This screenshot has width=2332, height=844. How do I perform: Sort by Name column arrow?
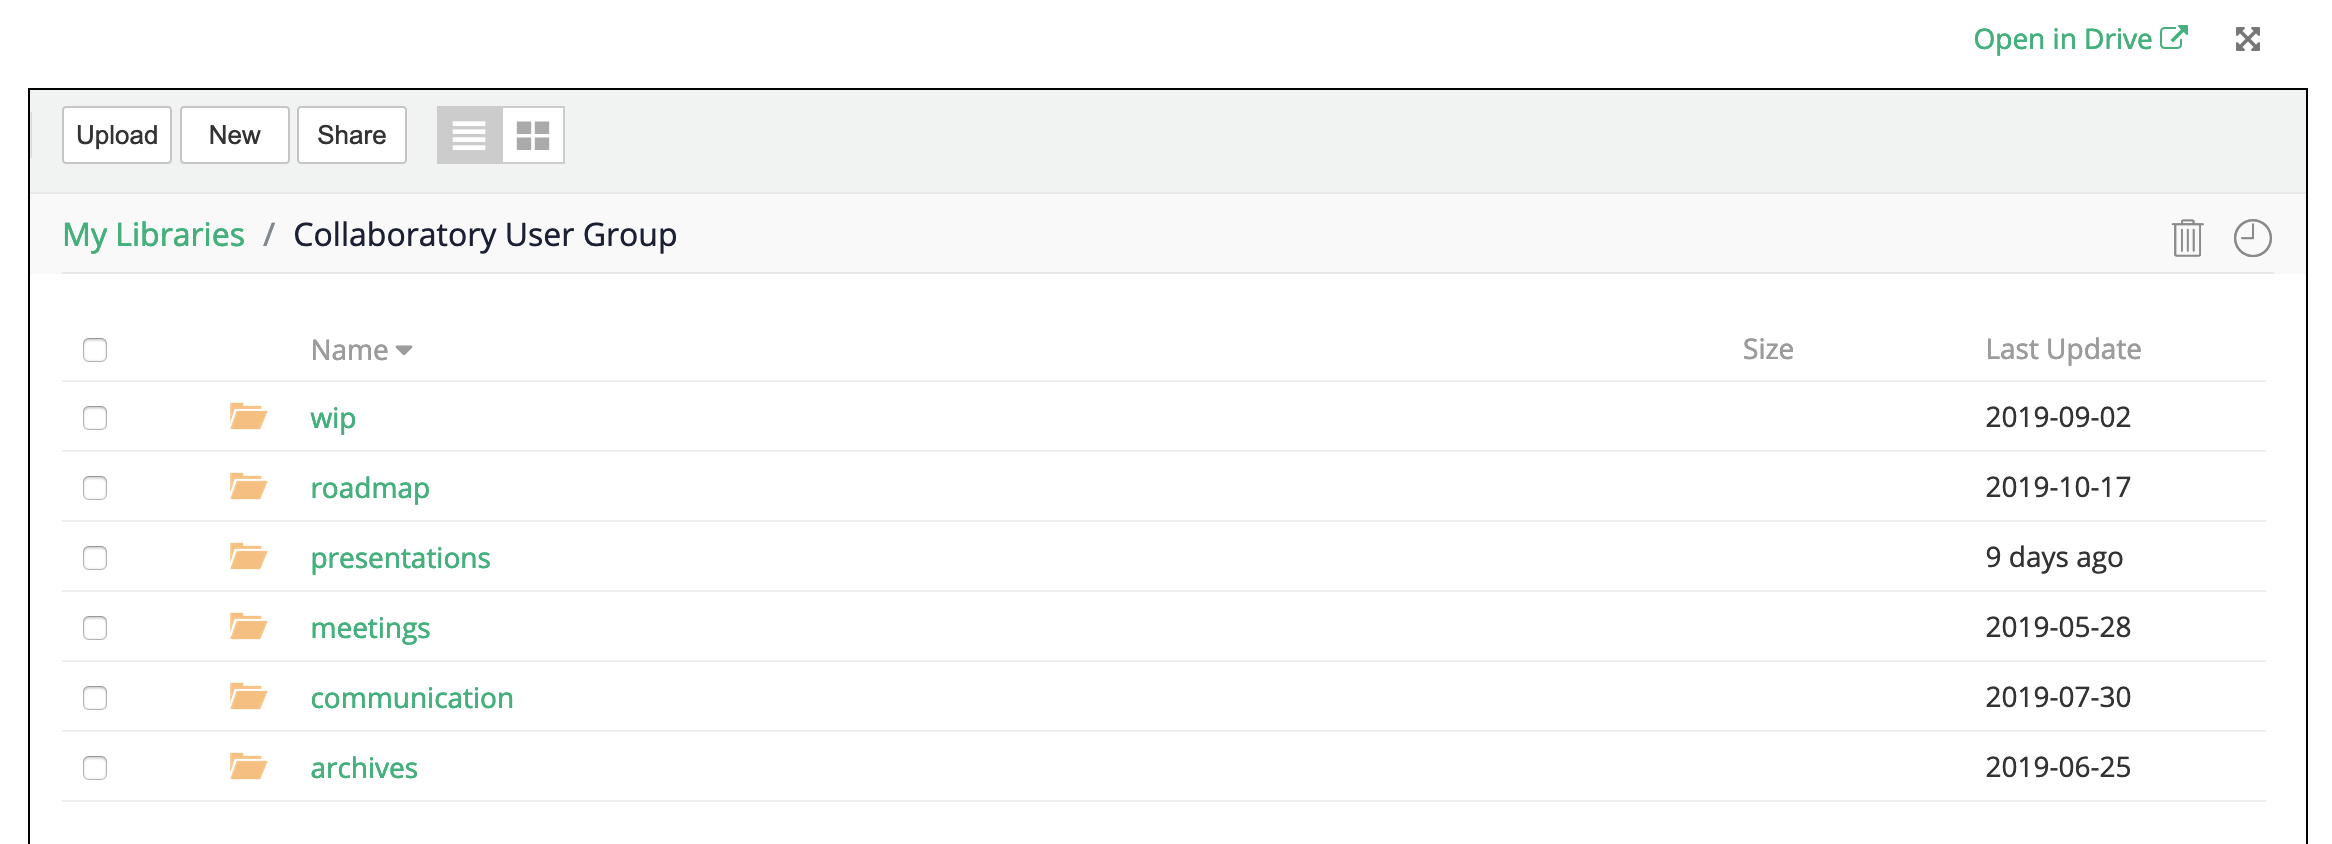[x=404, y=350]
